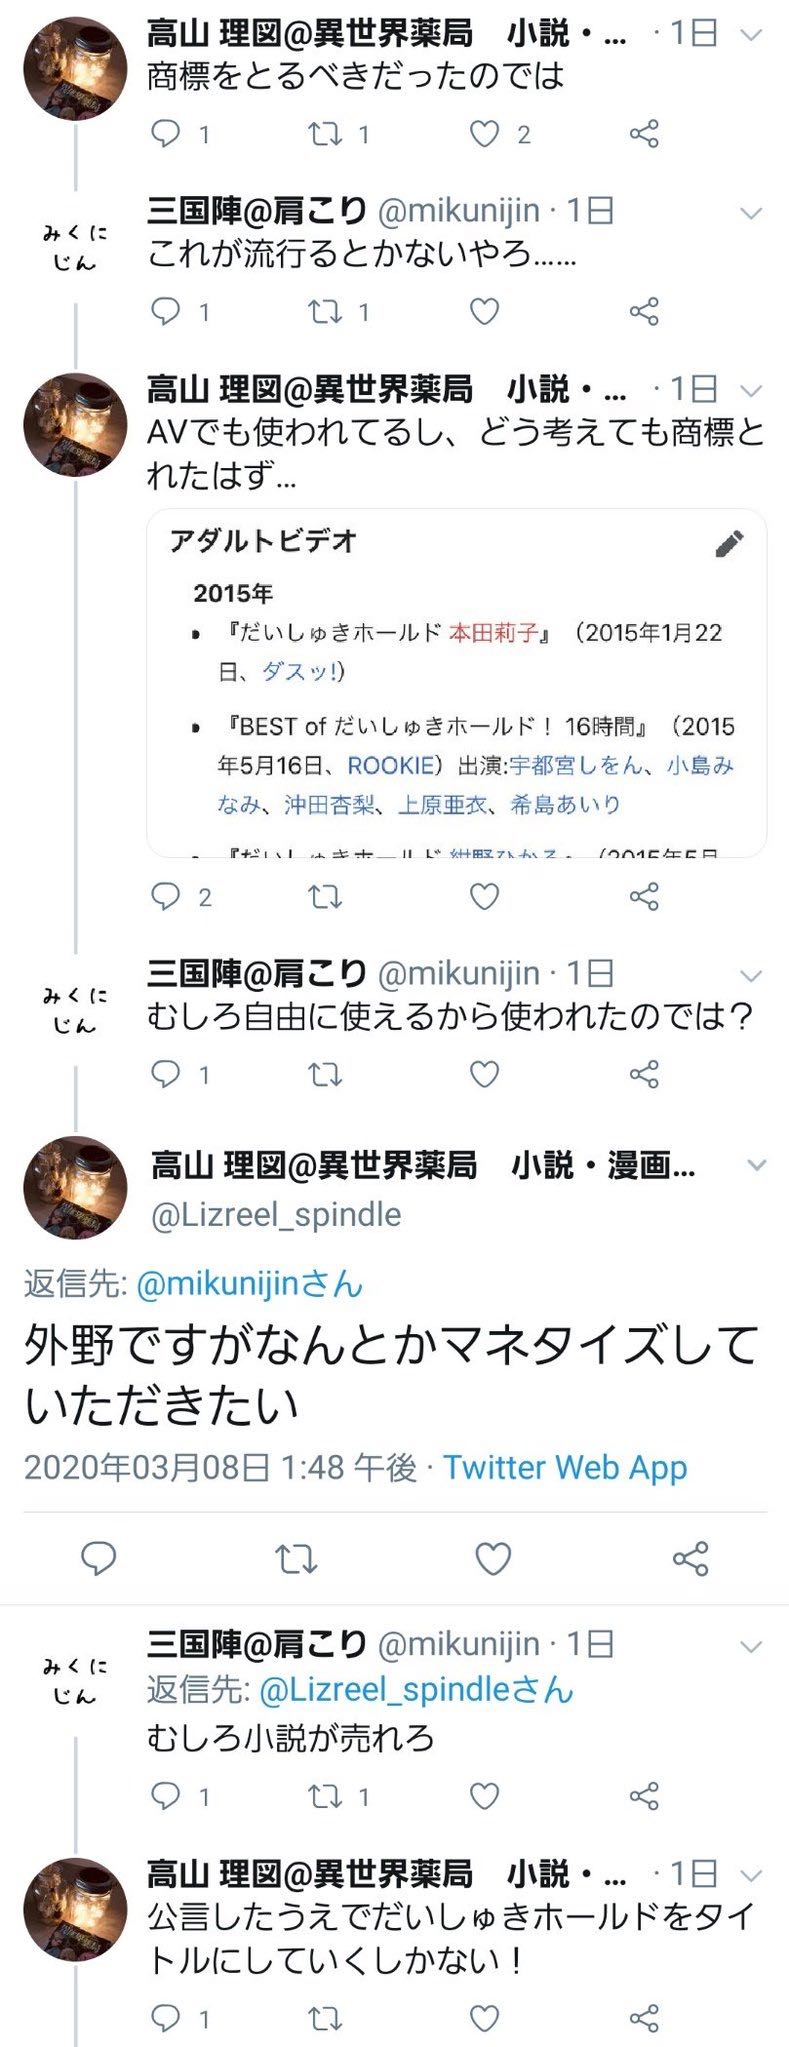Reply to the tweet 'むしろ小説が売れろ'
789x2047 pixels.
[x=165, y=1796]
